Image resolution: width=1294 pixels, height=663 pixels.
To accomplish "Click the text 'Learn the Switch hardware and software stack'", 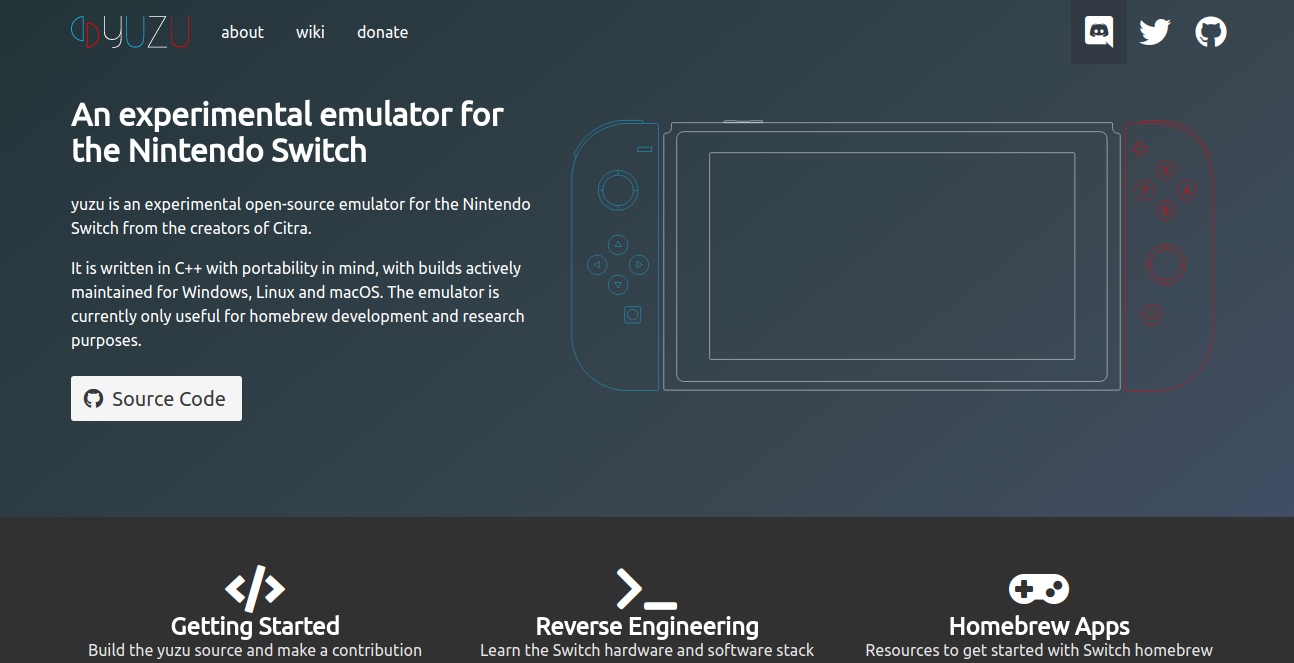I will (x=647, y=650).
